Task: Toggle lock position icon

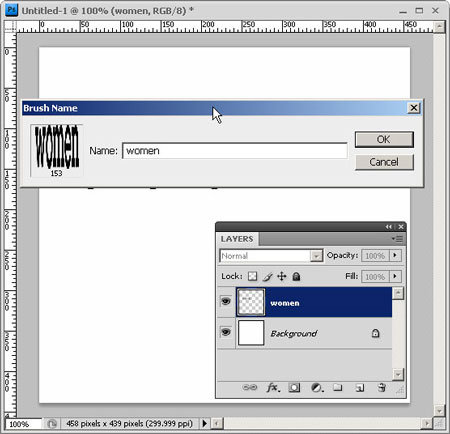Action: [282, 276]
